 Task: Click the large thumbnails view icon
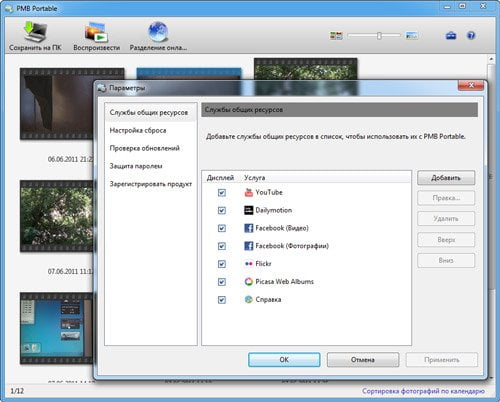(x=412, y=36)
